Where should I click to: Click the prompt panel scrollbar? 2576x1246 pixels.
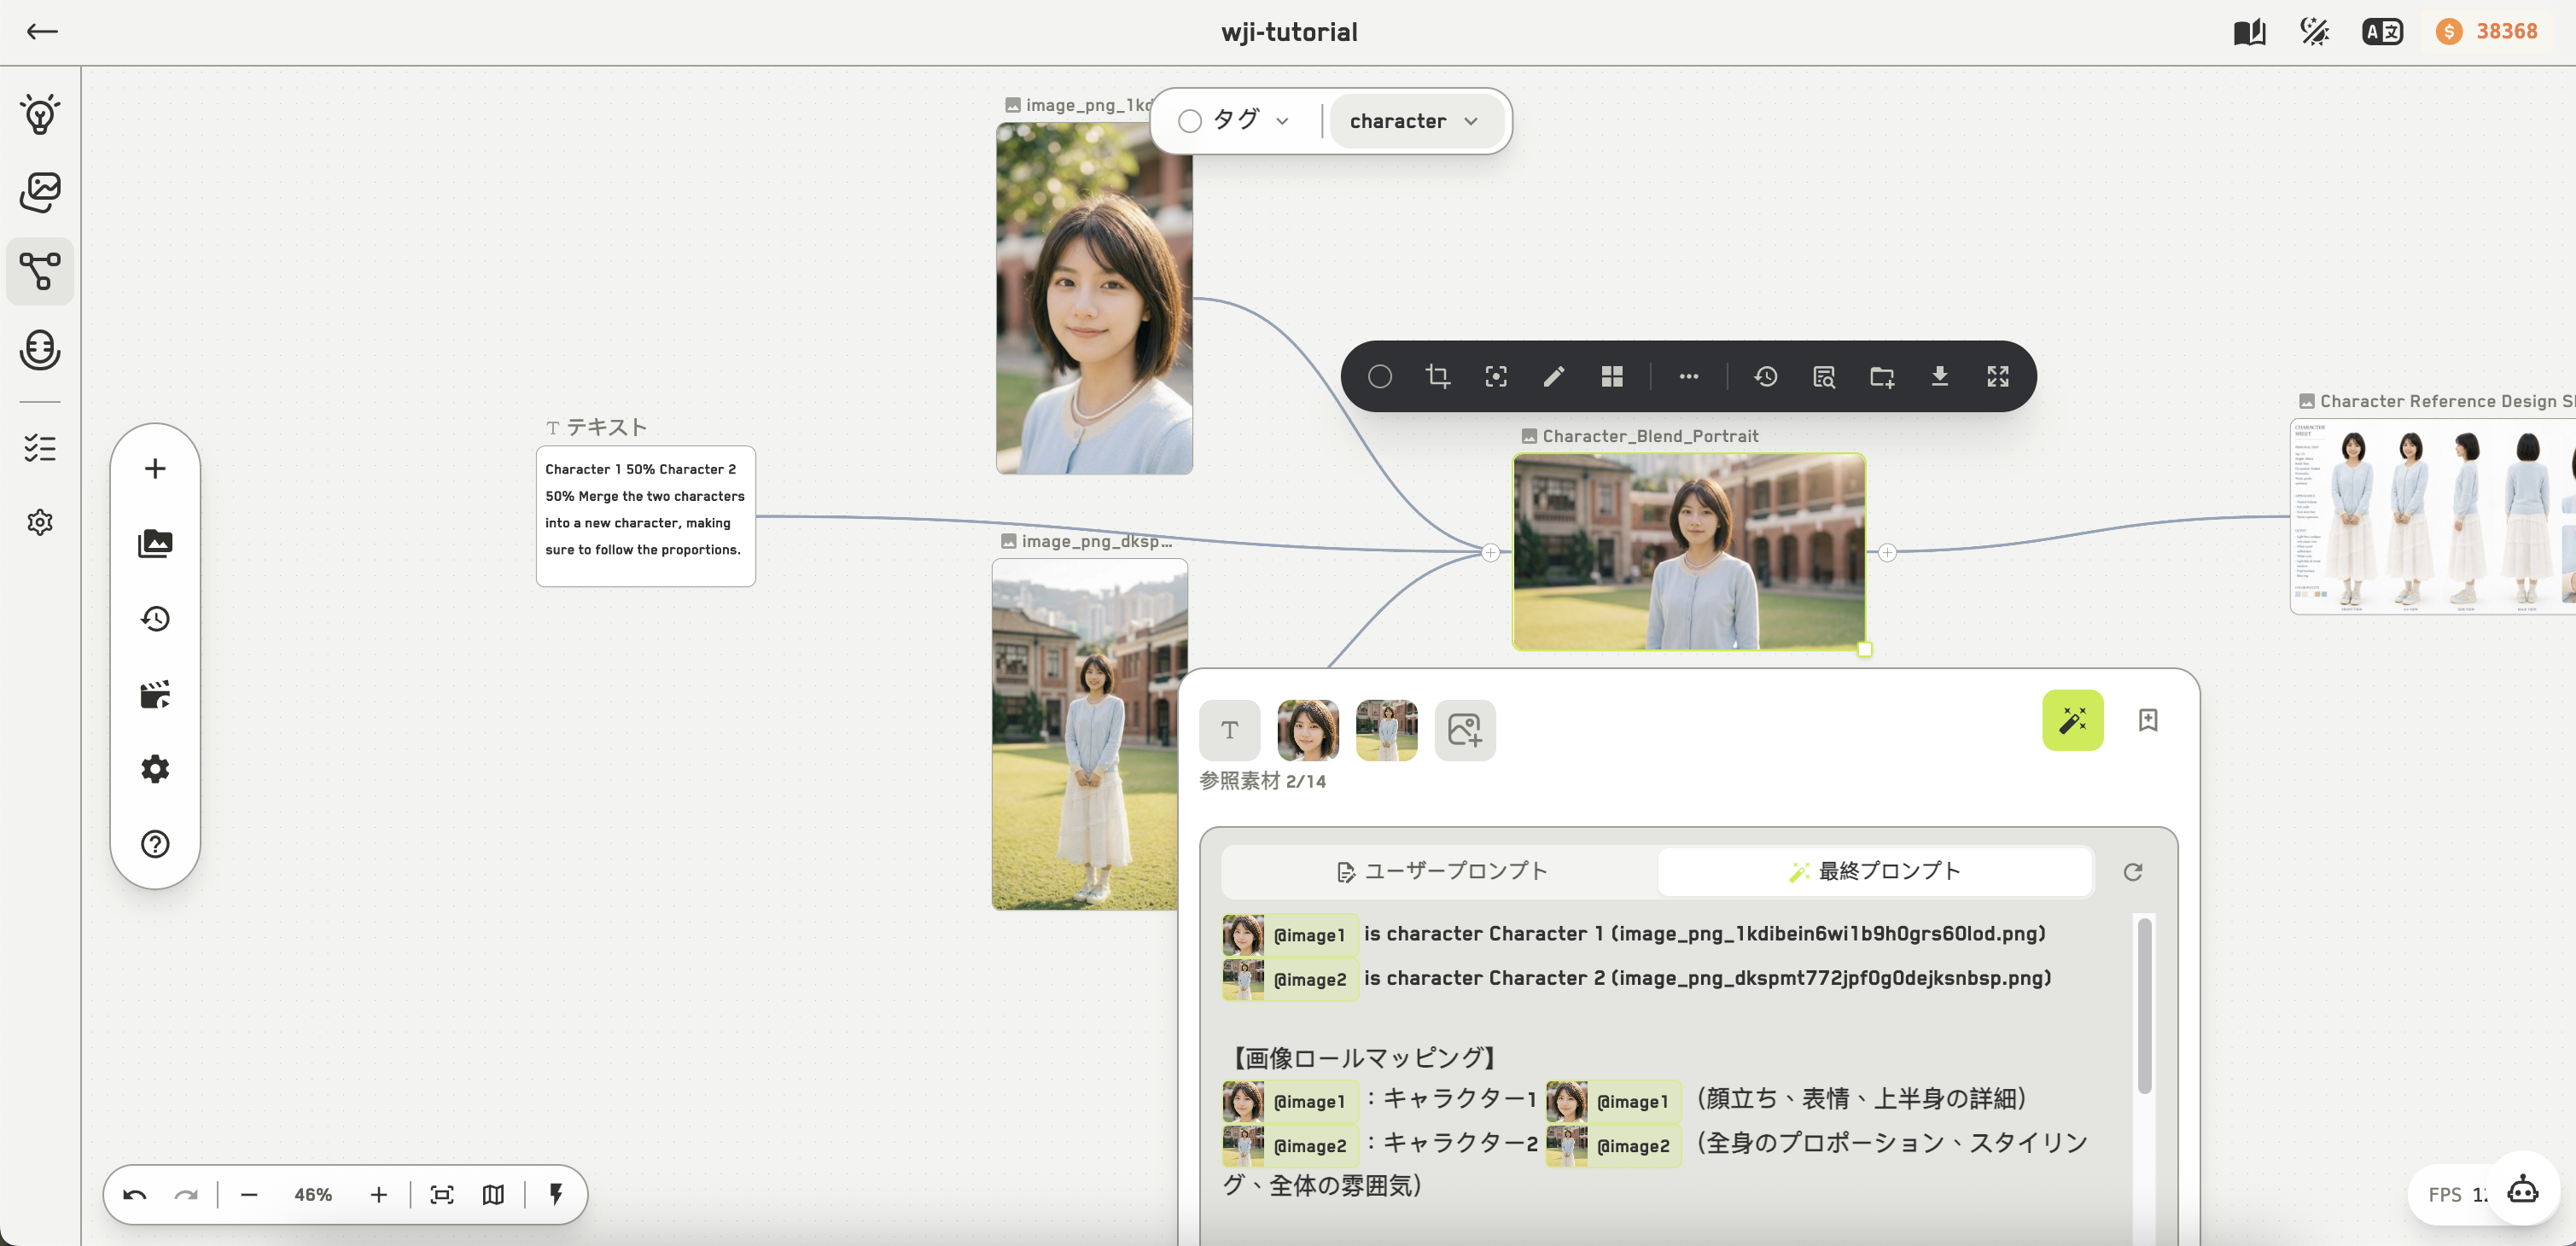[x=2144, y=1005]
